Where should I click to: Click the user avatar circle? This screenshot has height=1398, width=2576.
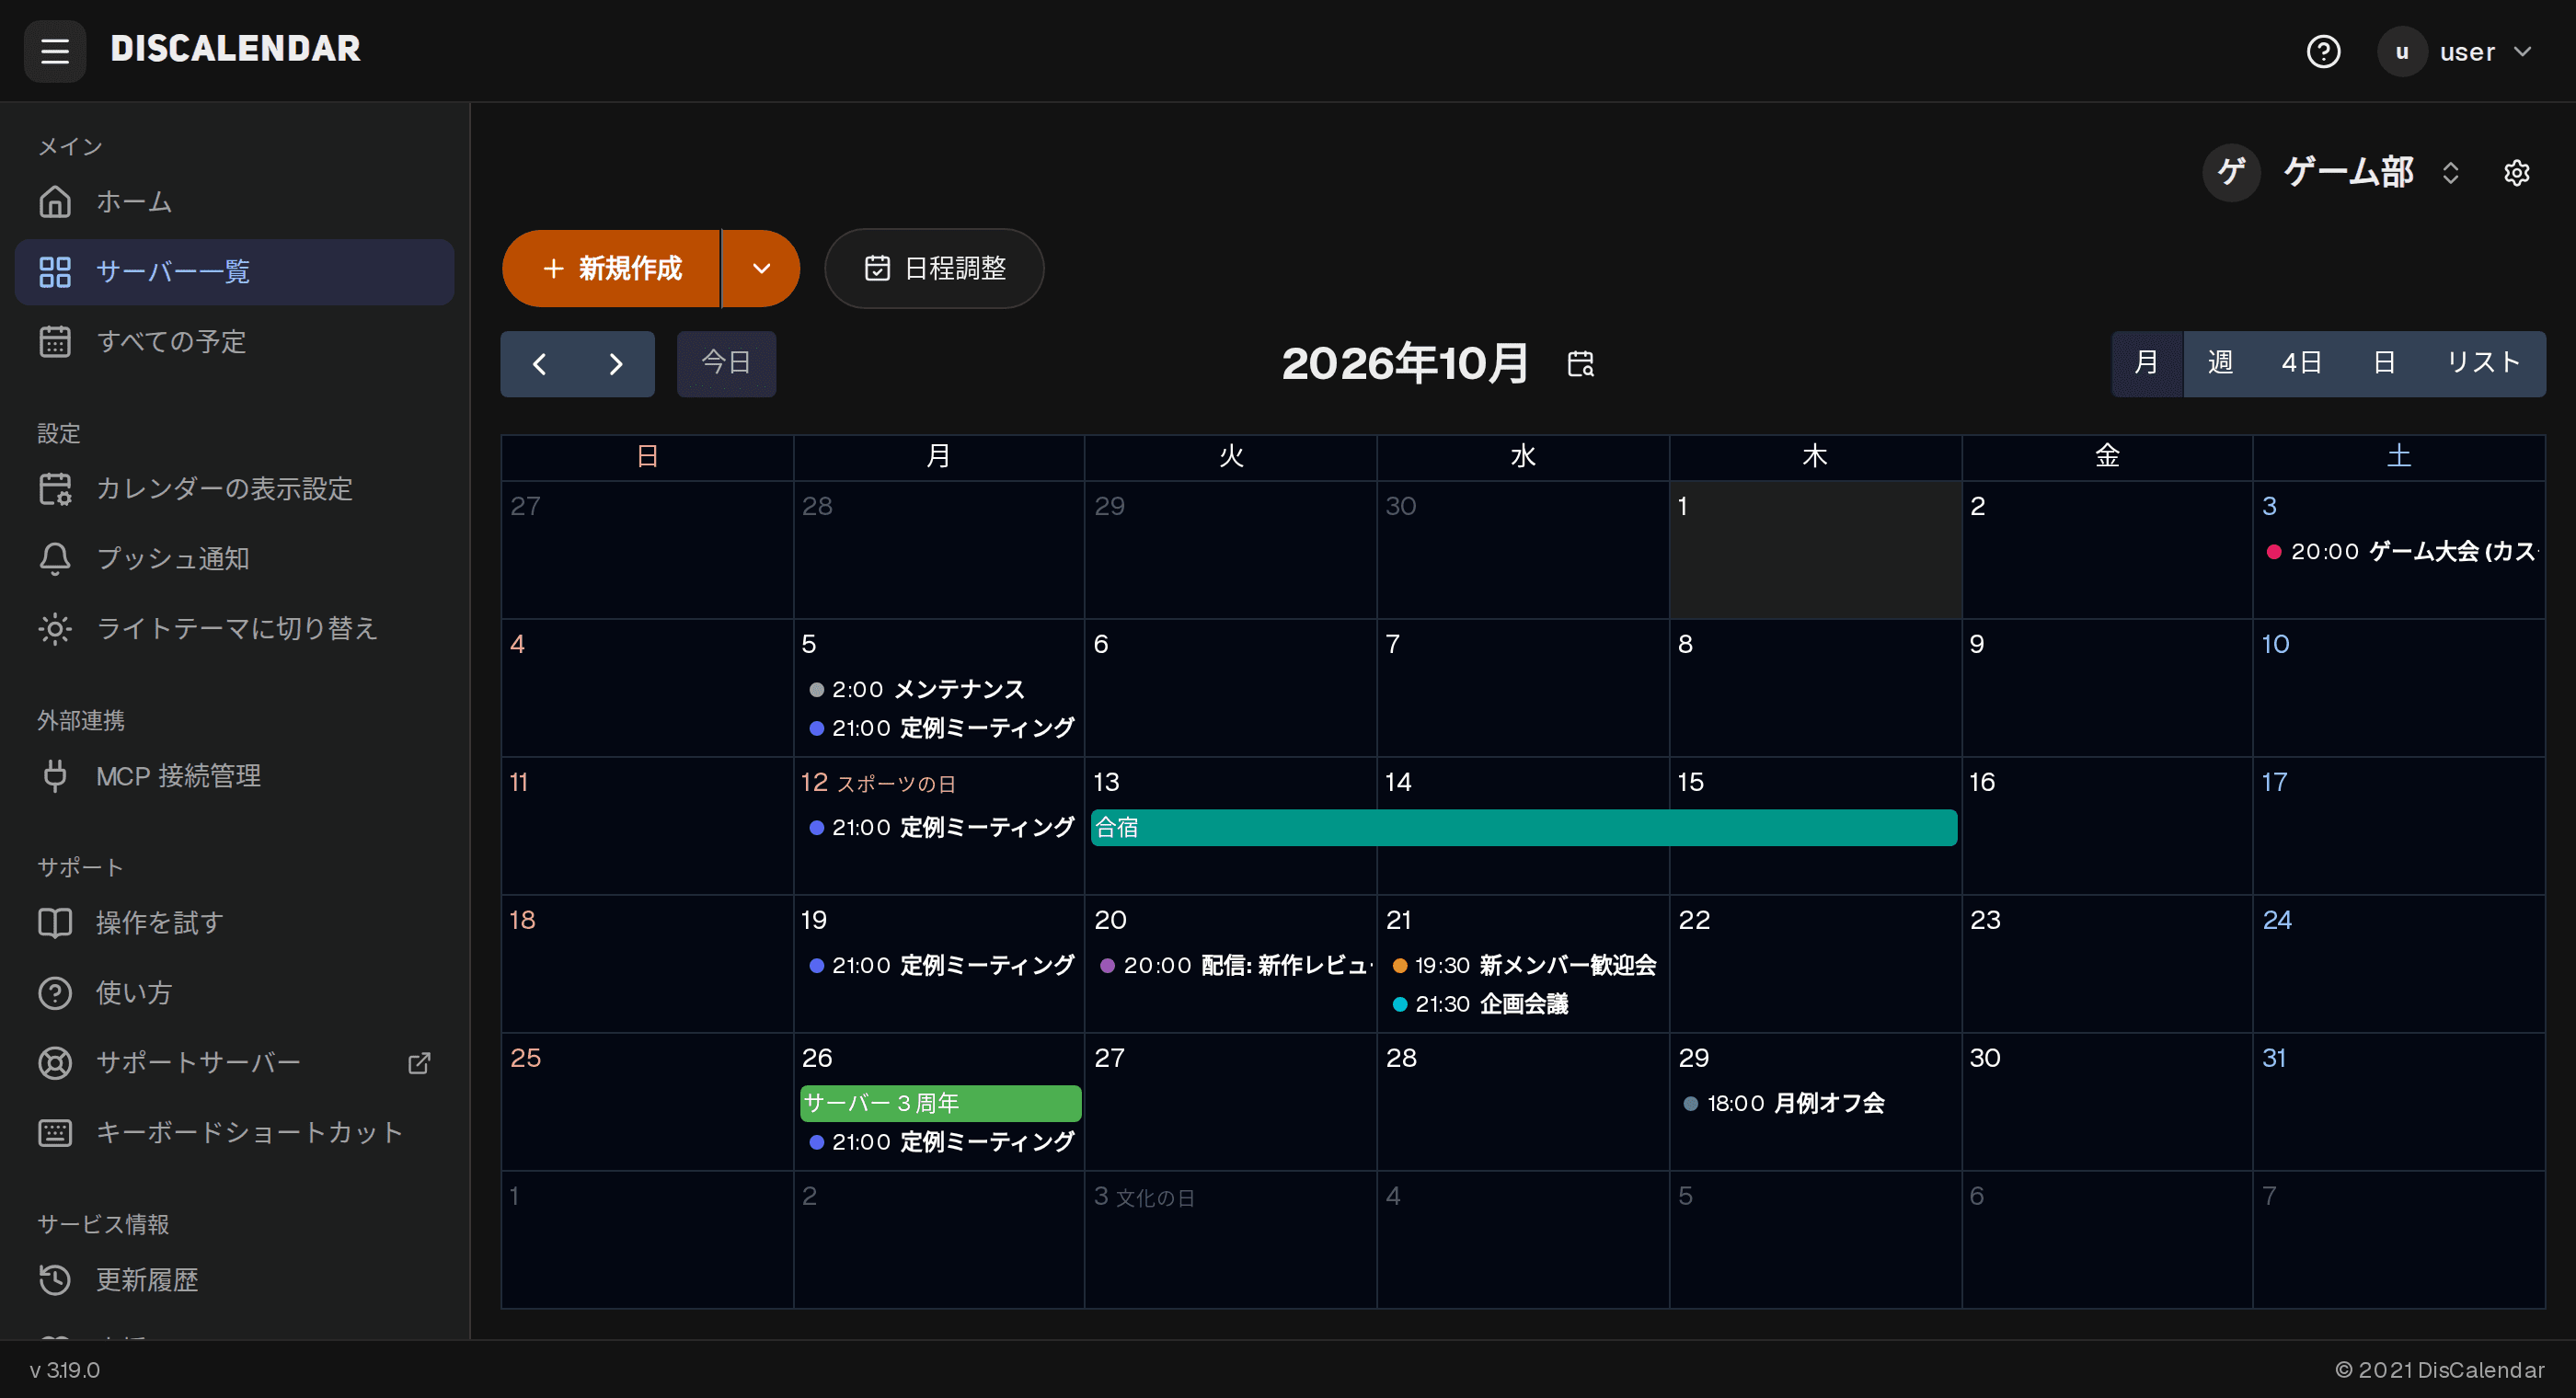coord(2401,51)
